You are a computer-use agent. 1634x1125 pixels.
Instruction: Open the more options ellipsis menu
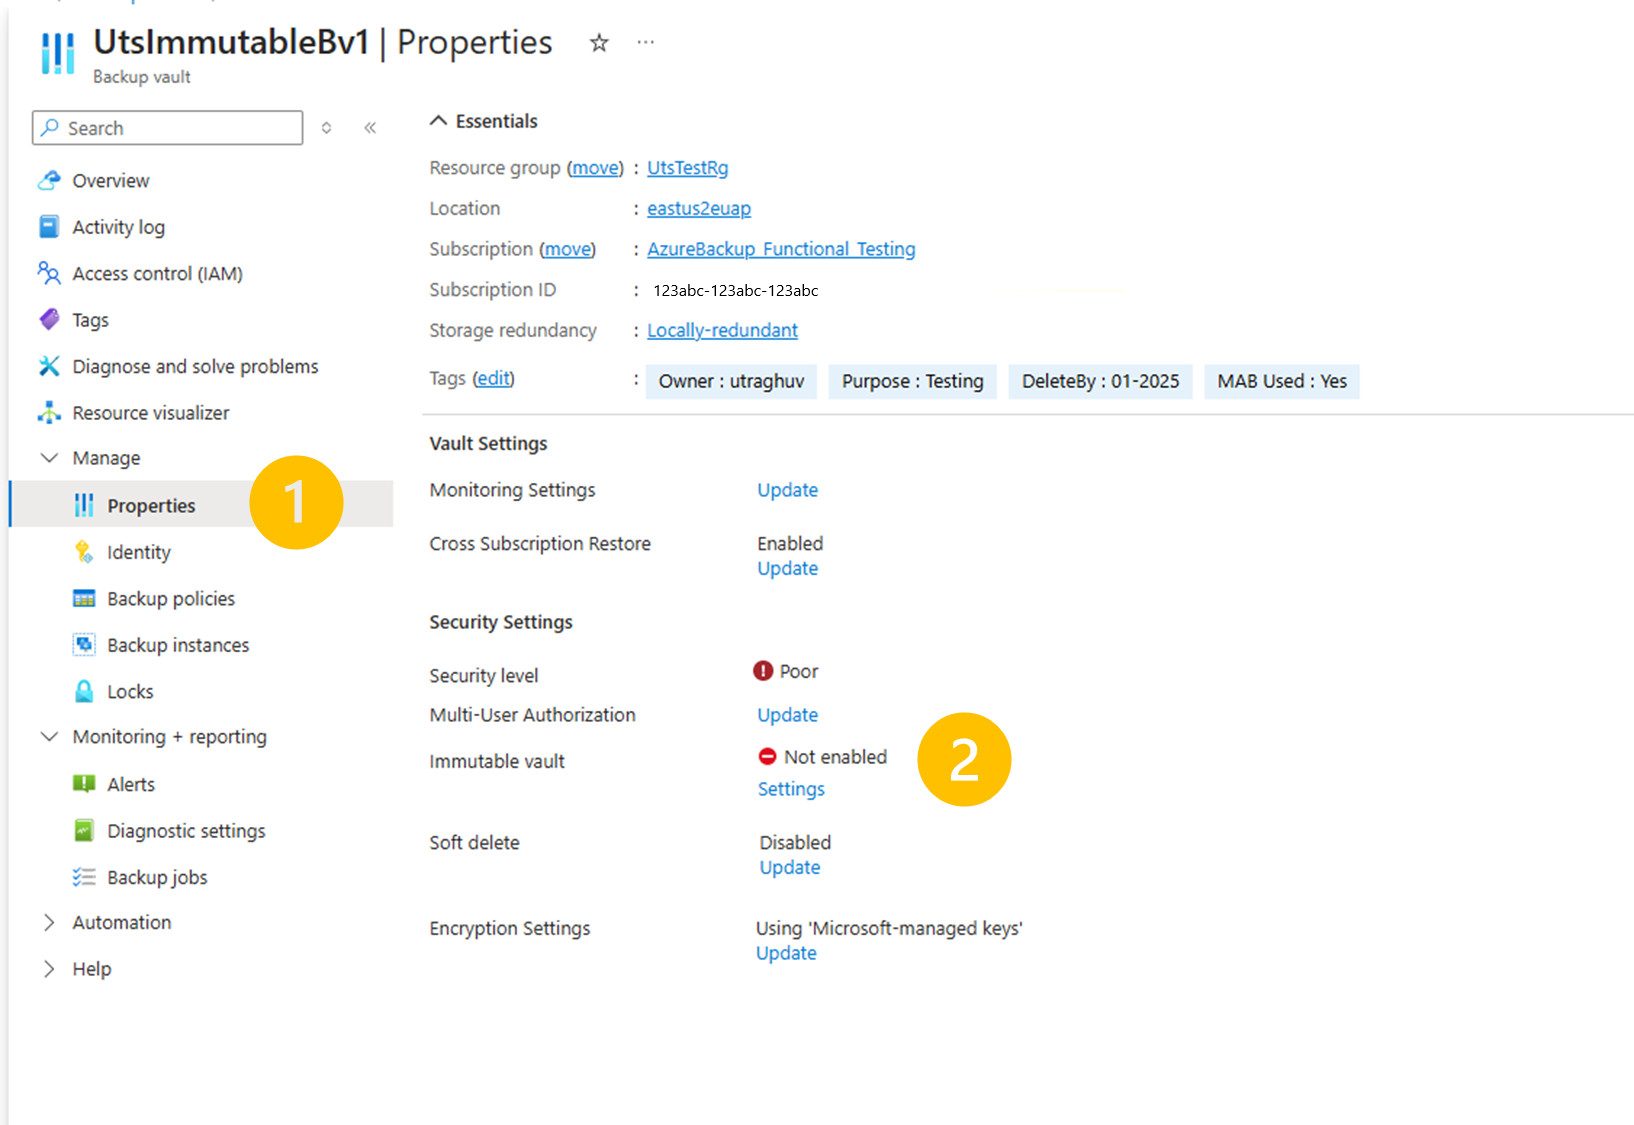[x=646, y=42]
